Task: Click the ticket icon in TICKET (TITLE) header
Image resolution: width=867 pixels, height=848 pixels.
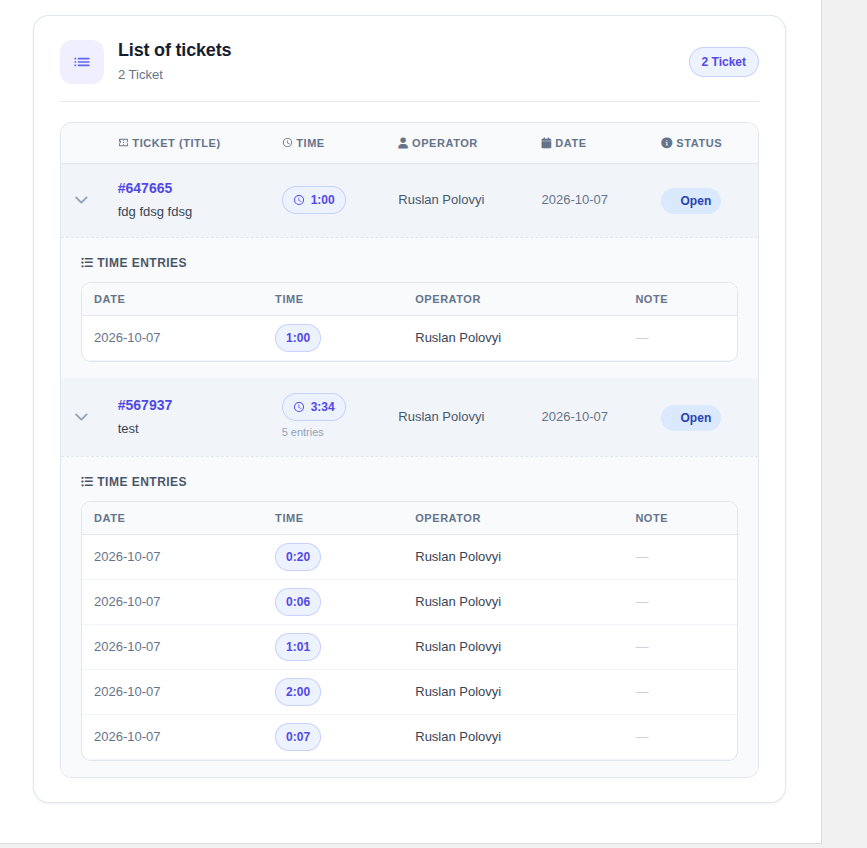Action: click(123, 143)
